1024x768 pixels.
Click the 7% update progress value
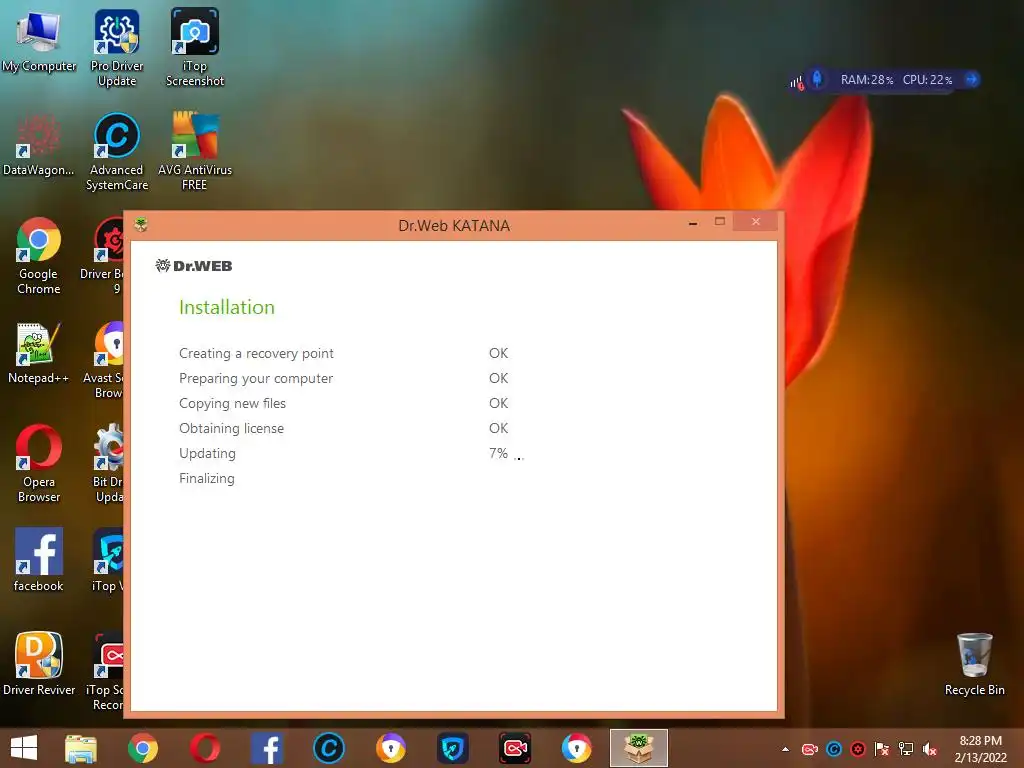(x=498, y=453)
